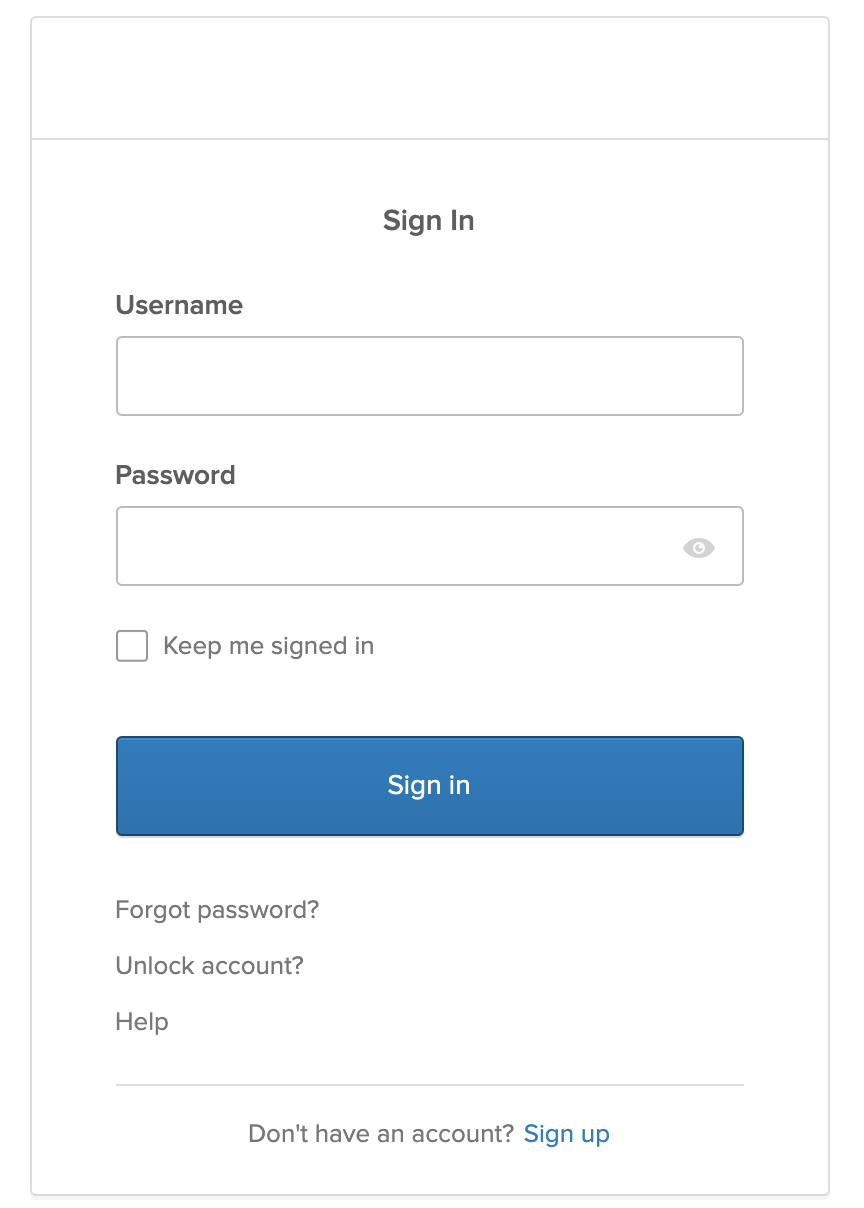Image resolution: width=864 pixels, height=1208 pixels.
Task: Select the Username field to start typing
Action: pyautogui.click(x=429, y=375)
